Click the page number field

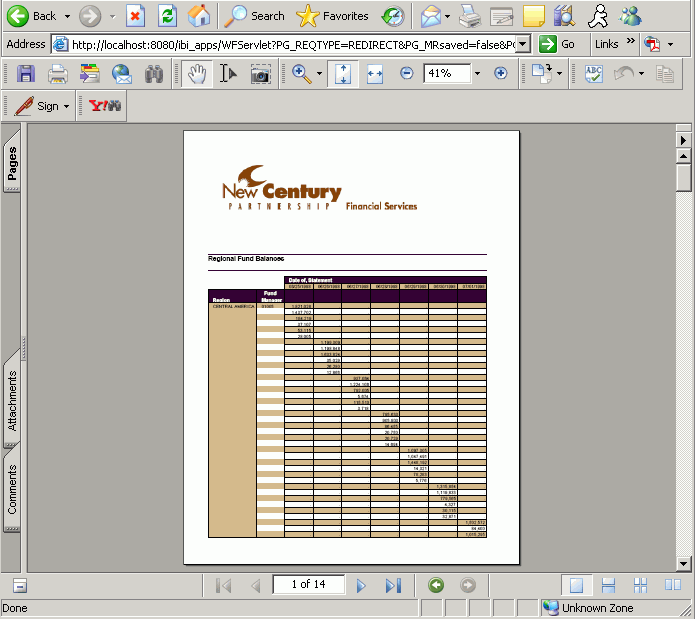coord(308,585)
